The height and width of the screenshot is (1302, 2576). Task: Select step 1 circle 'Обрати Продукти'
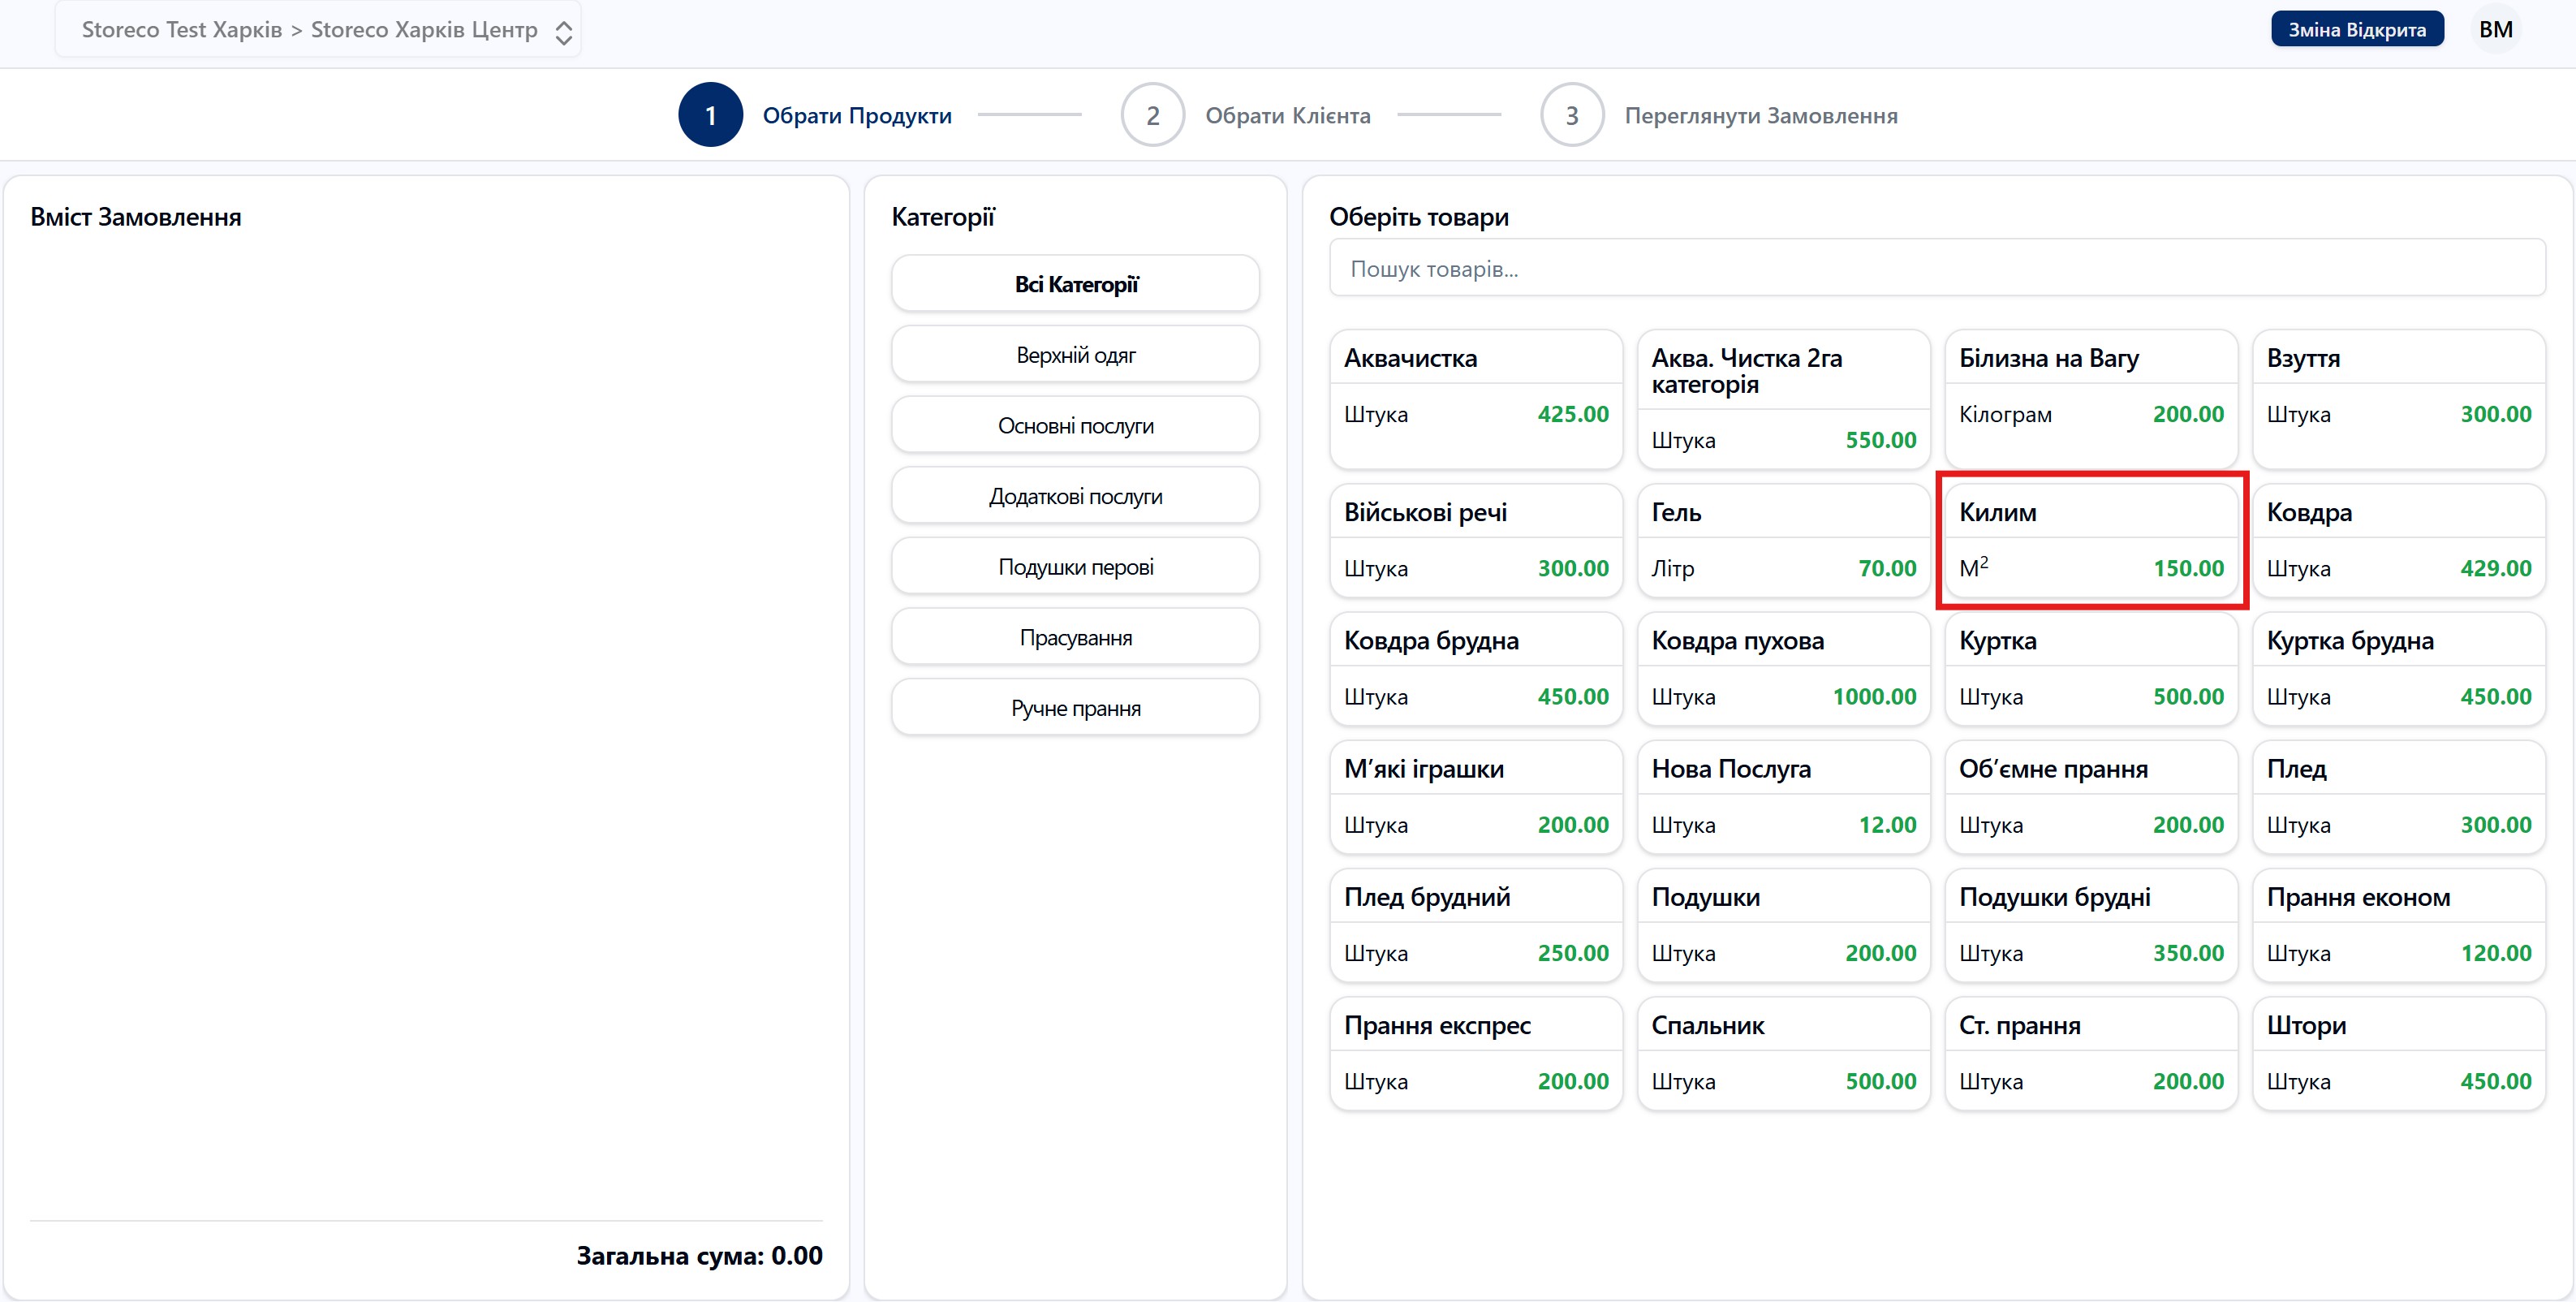pos(710,115)
